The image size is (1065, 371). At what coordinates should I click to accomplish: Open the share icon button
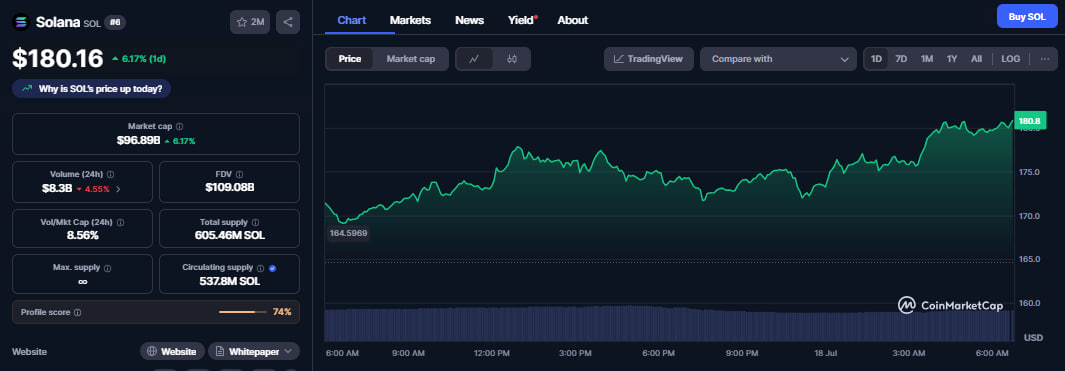pyautogui.click(x=288, y=22)
